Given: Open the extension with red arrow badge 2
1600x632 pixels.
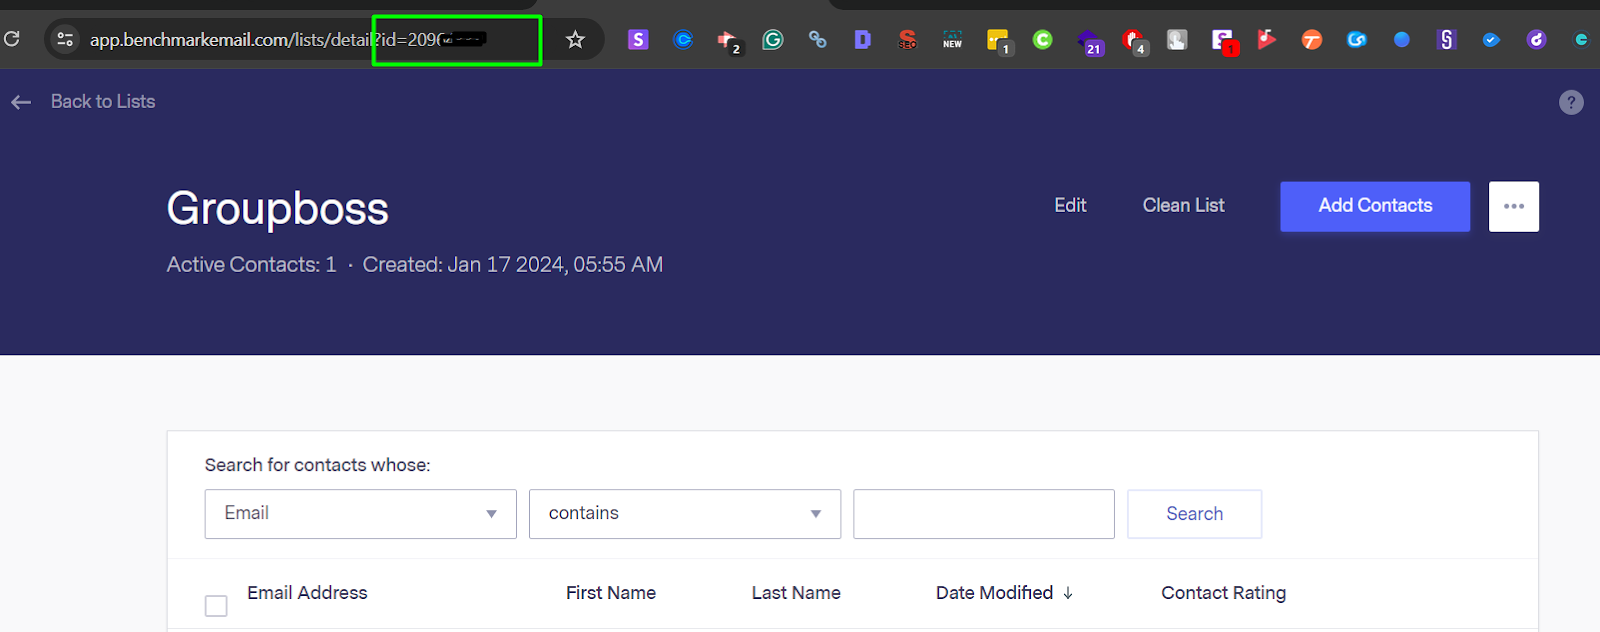Looking at the screenshot, I should (729, 41).
